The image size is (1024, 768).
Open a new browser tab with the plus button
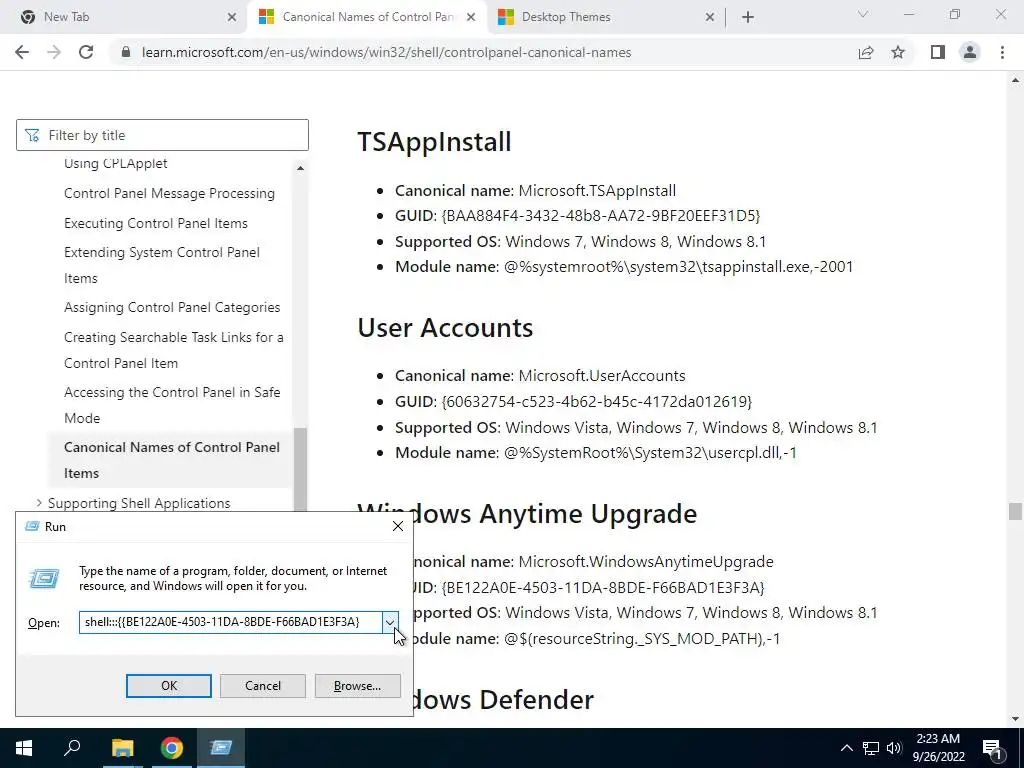(748, 17)
